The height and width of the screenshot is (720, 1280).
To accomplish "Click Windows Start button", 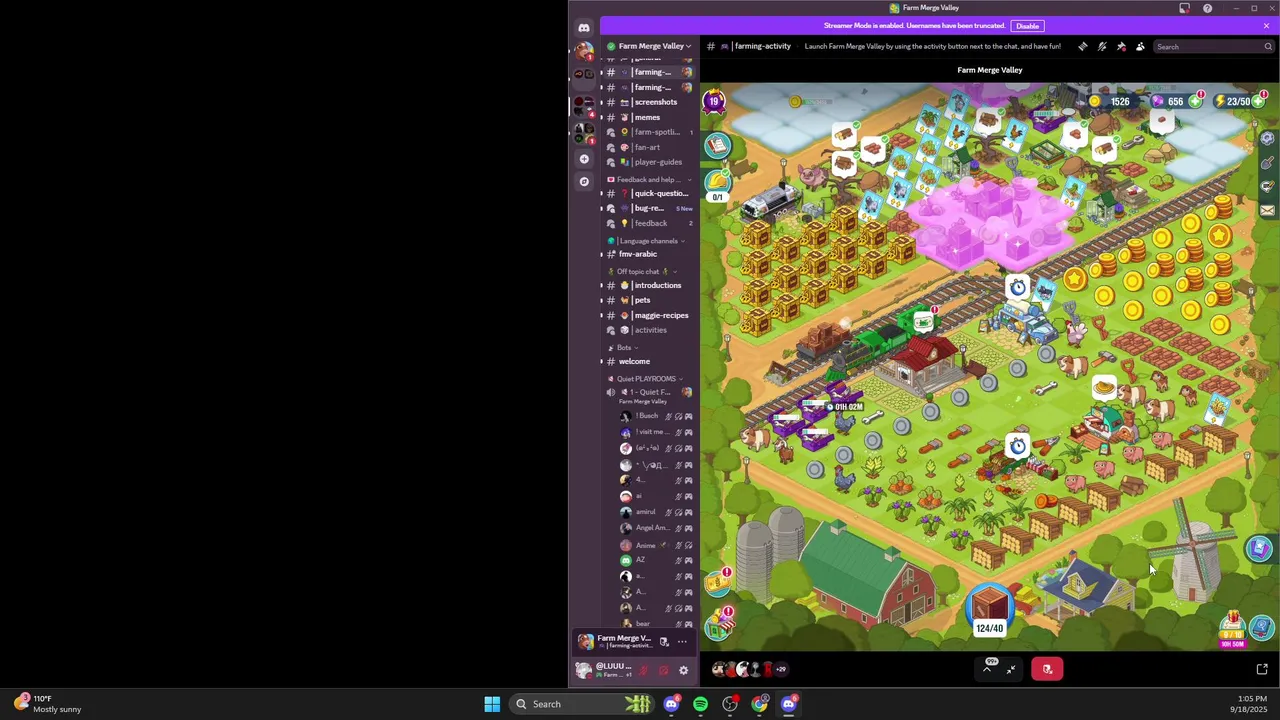I will coord(492,704).
